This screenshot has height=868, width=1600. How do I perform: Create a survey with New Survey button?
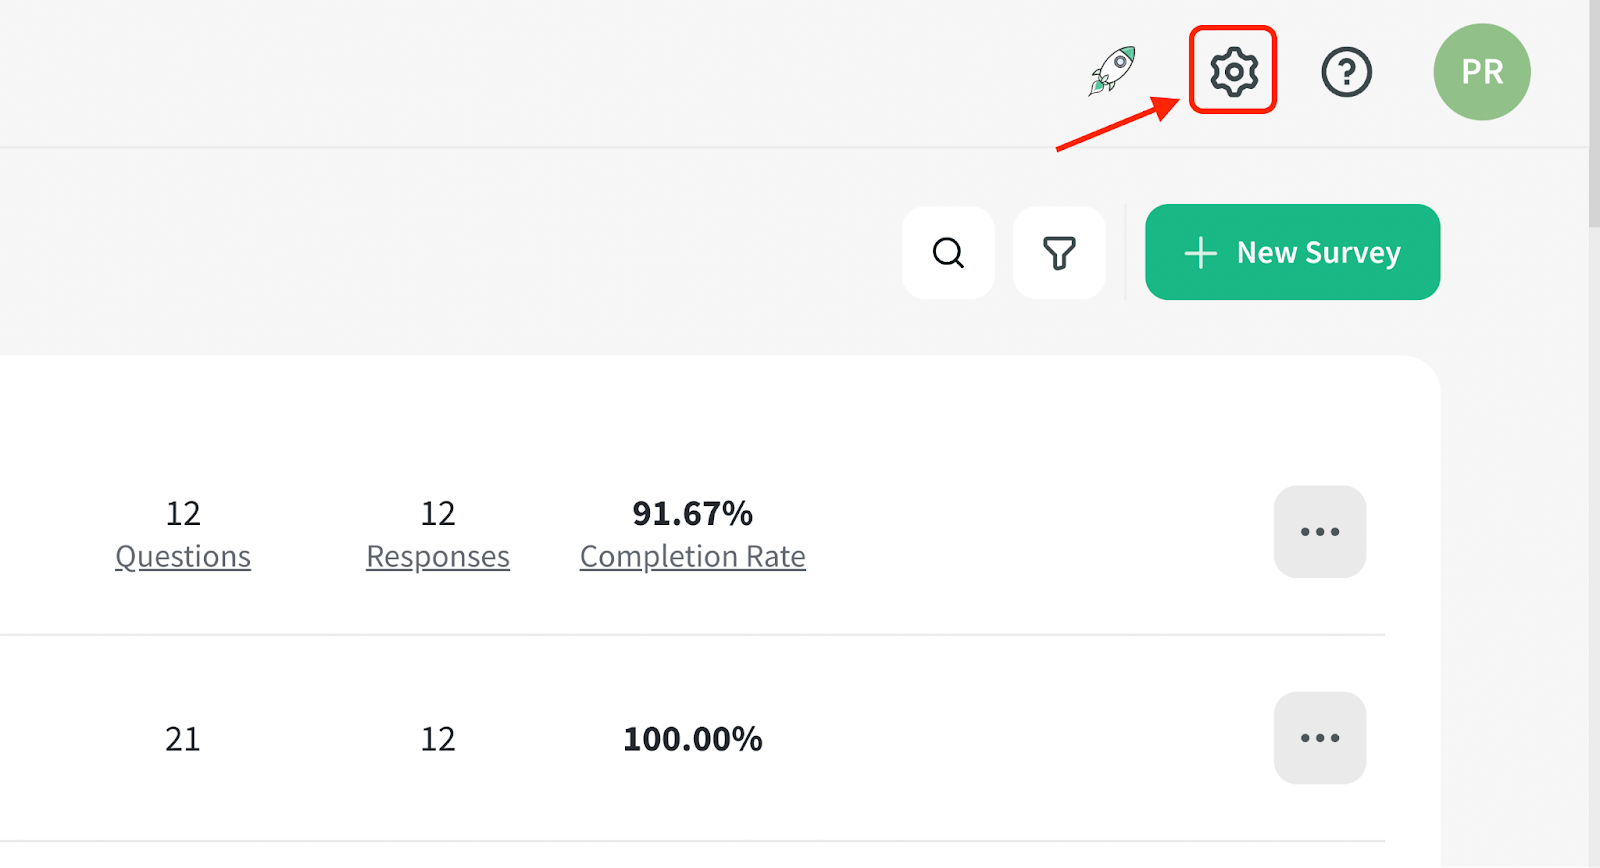(x=1292, y=252)
